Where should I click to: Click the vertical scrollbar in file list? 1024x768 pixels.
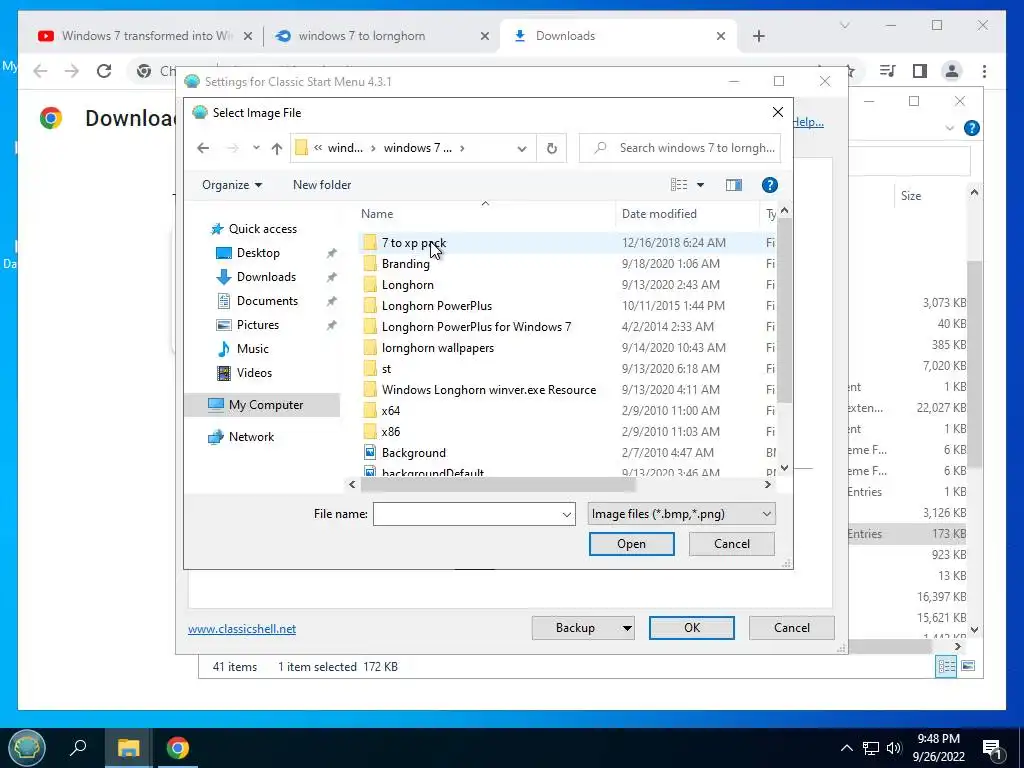pos(784,310)
